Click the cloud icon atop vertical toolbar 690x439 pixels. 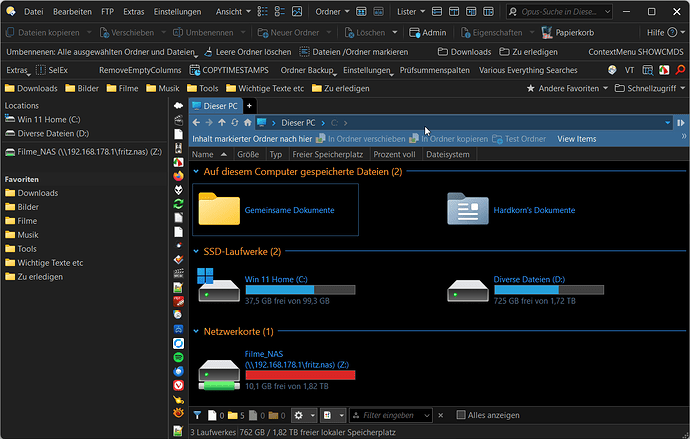[x=178, y=106]
